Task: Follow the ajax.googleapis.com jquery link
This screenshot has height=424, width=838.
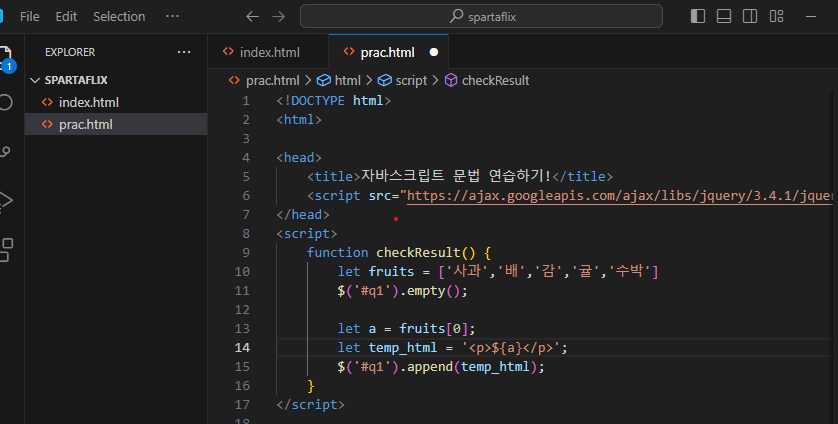Action: [x=619, y=196]
